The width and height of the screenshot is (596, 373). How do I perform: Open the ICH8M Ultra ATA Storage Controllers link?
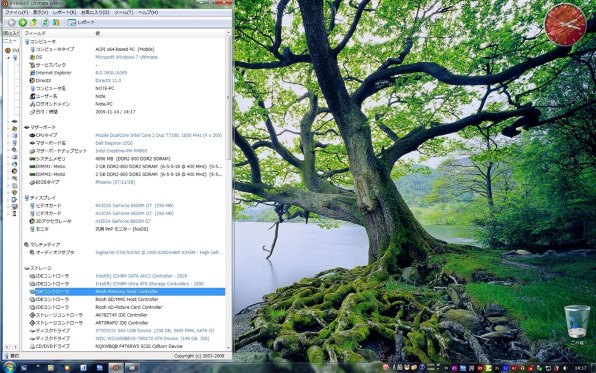[x=149, y=284]
